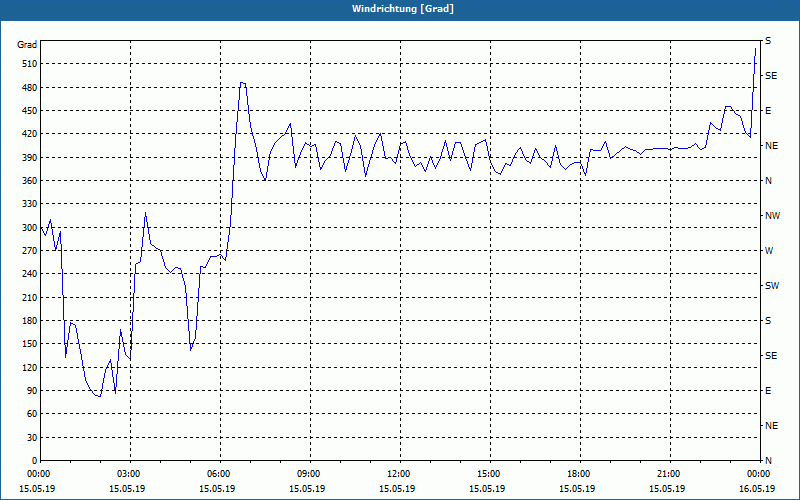Select the y-axis tick label 240
The height and width of the screenshot is (500, 800).
coord(30,273)
